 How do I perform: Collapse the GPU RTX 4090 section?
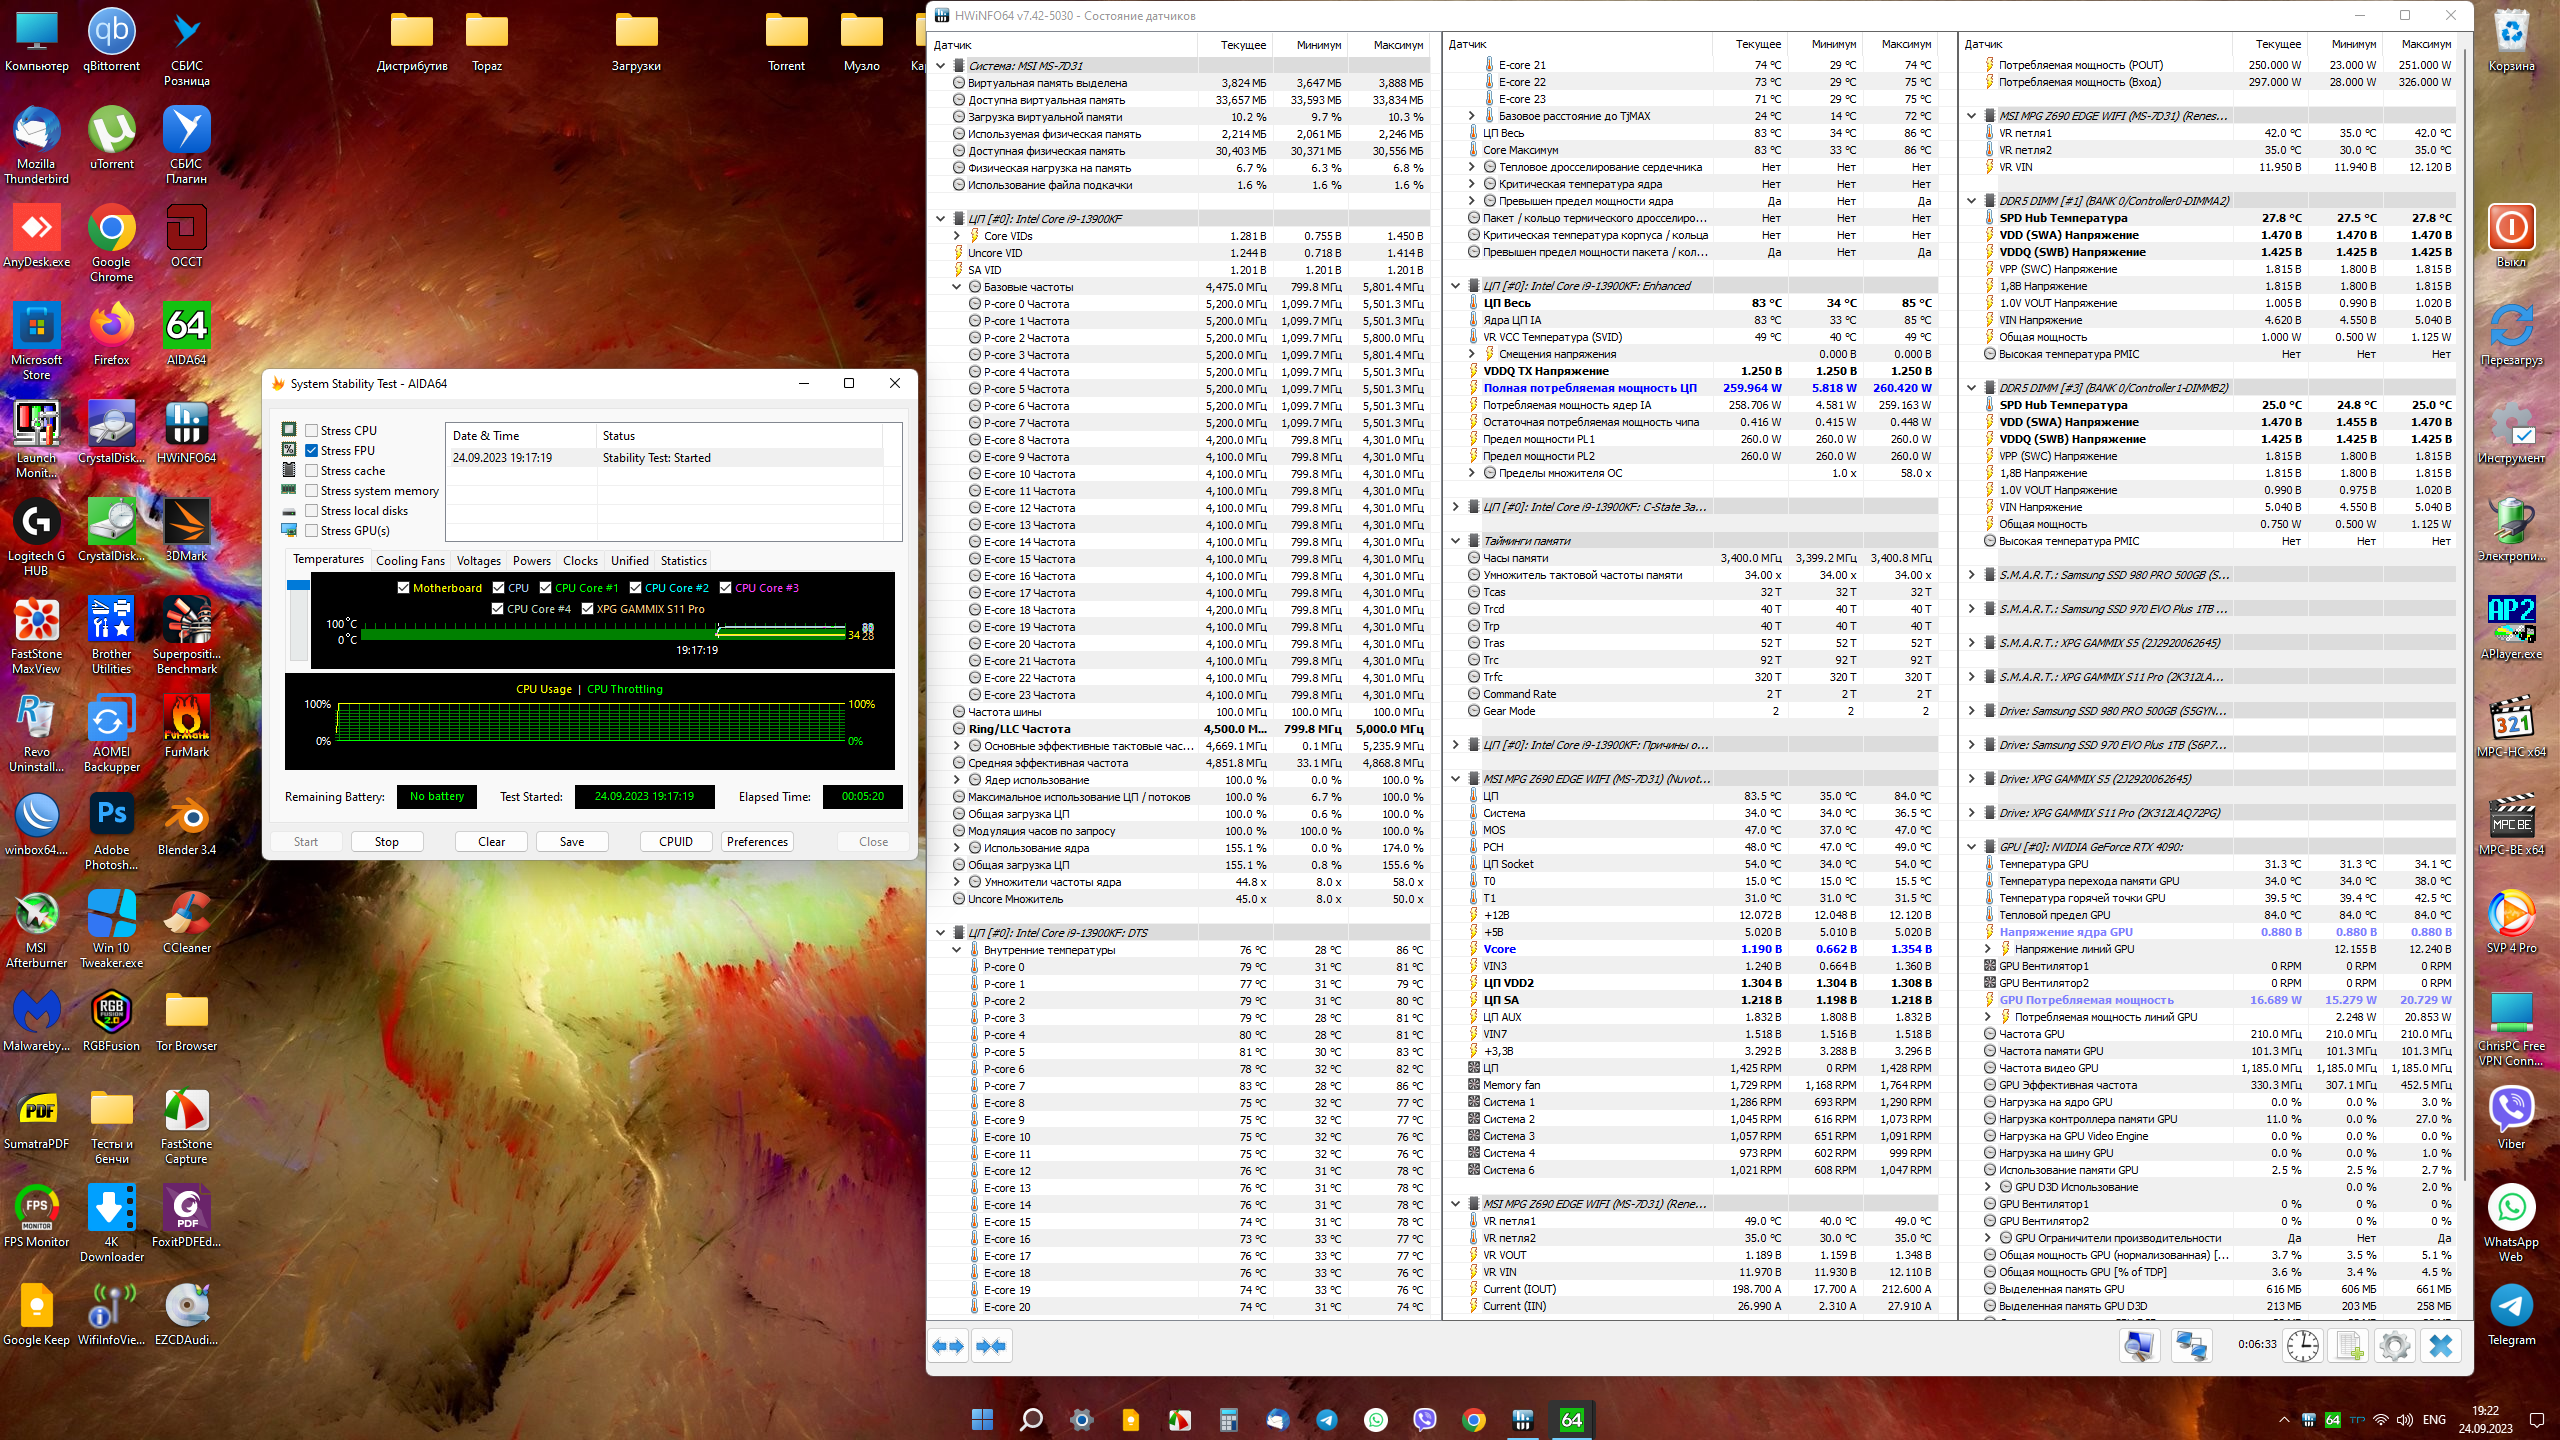click(1971, 847)
